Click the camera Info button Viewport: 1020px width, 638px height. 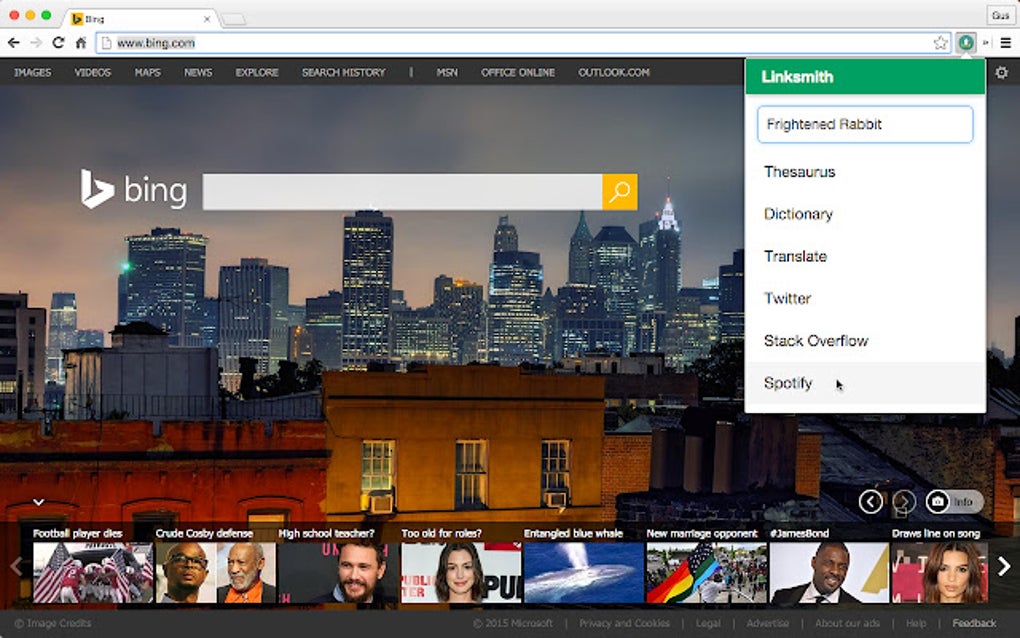[x=954, y=501]
